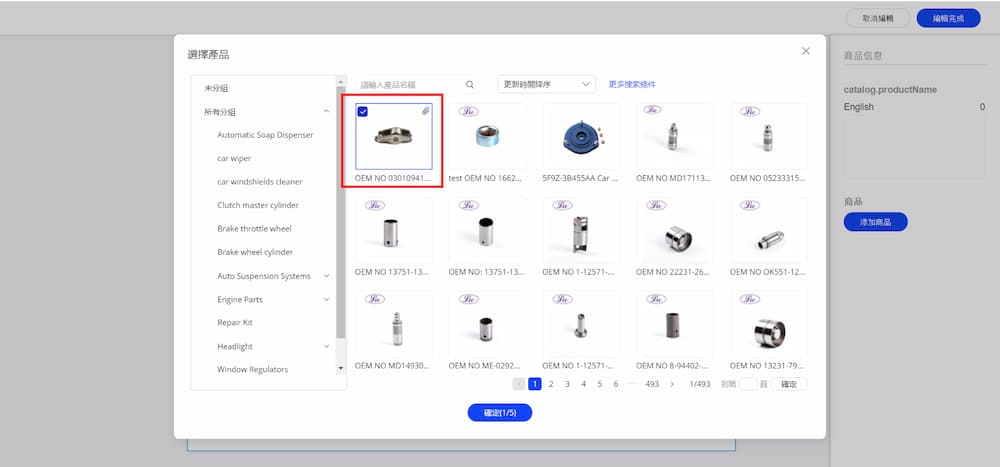Image resolution: width=1000 pixels, height=467 pixels.
Task: Select the car wiper category
Action: 234,158
